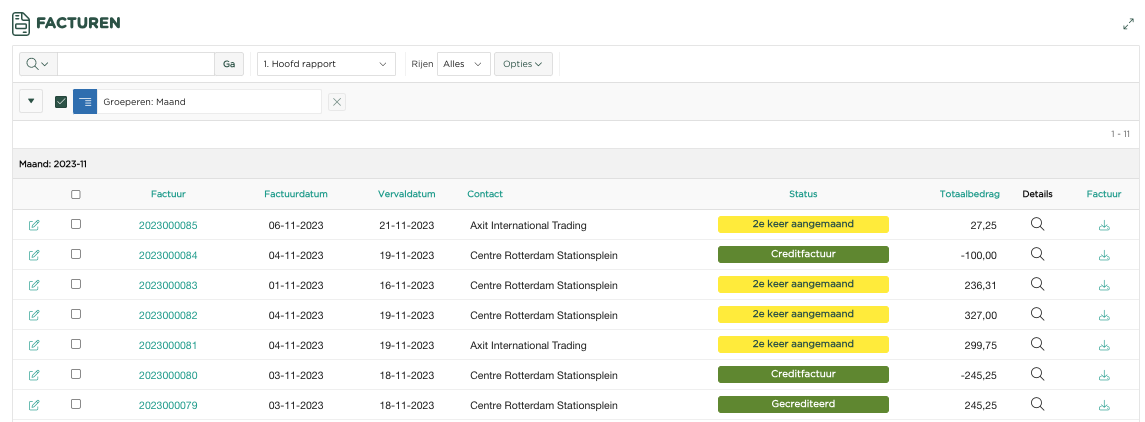The width and height of the screenshot is (1145, 422).
Task: Download invoice 2023000080 file
Action: (x=1104, y=375)
